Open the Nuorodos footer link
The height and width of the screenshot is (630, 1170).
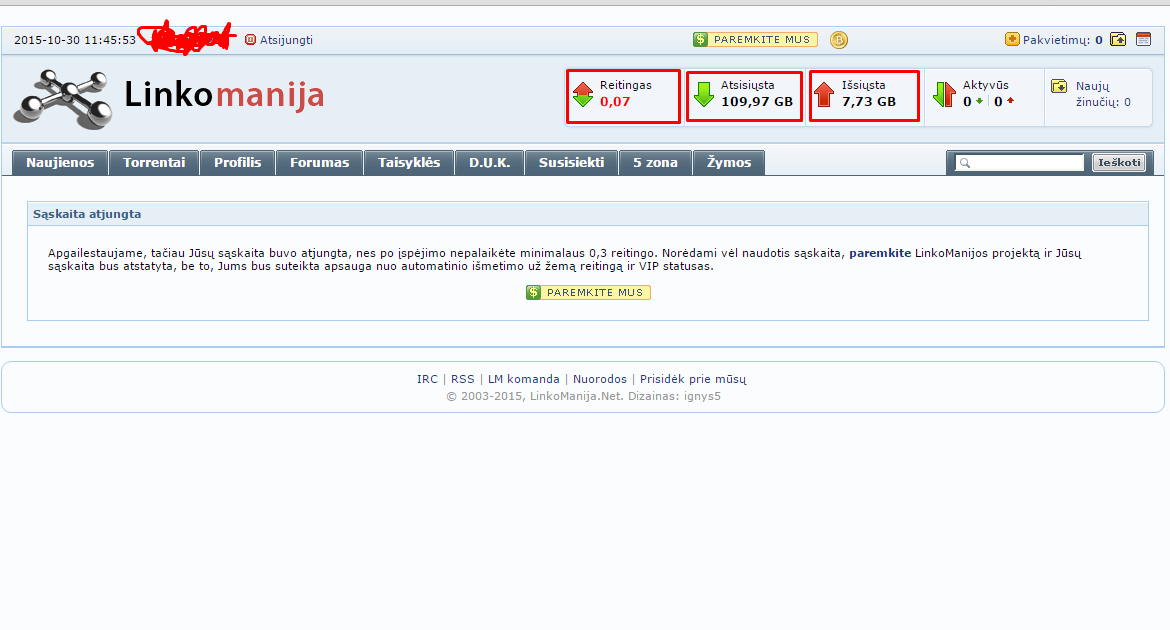click(x=600, y=379)
